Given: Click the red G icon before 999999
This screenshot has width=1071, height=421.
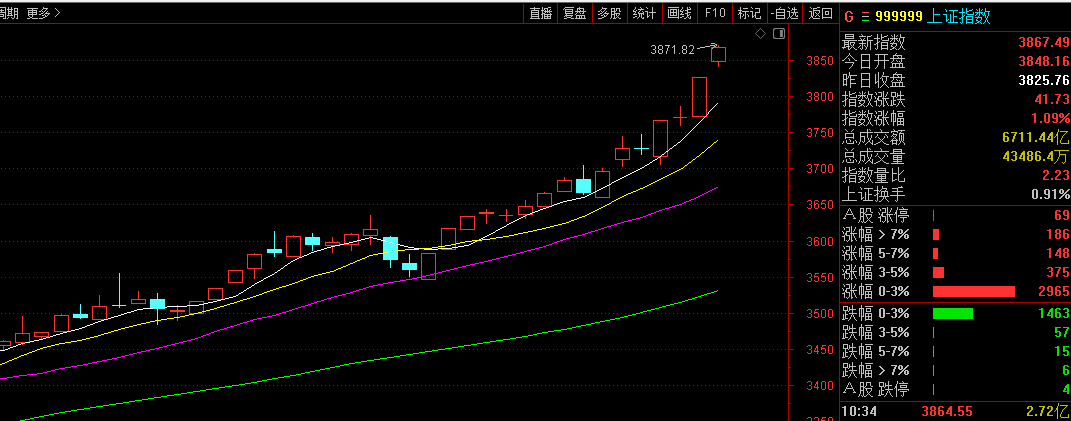Looking at the screenshot, I should [849, 17].
